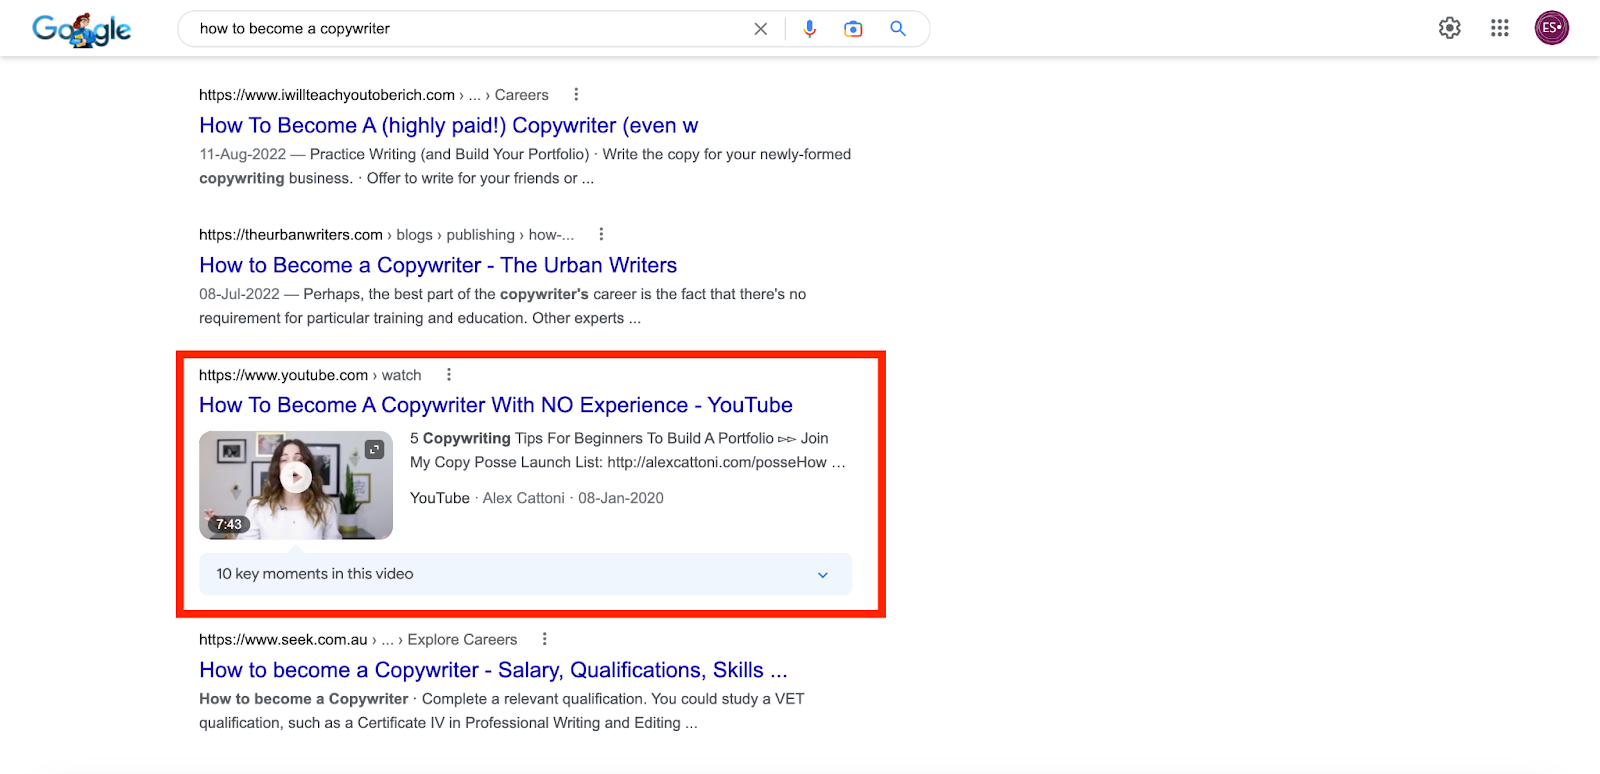This screenshot has width=1600, height=774.
Task: Open Google Lens camera search
Action: click(x=853, y=29)
